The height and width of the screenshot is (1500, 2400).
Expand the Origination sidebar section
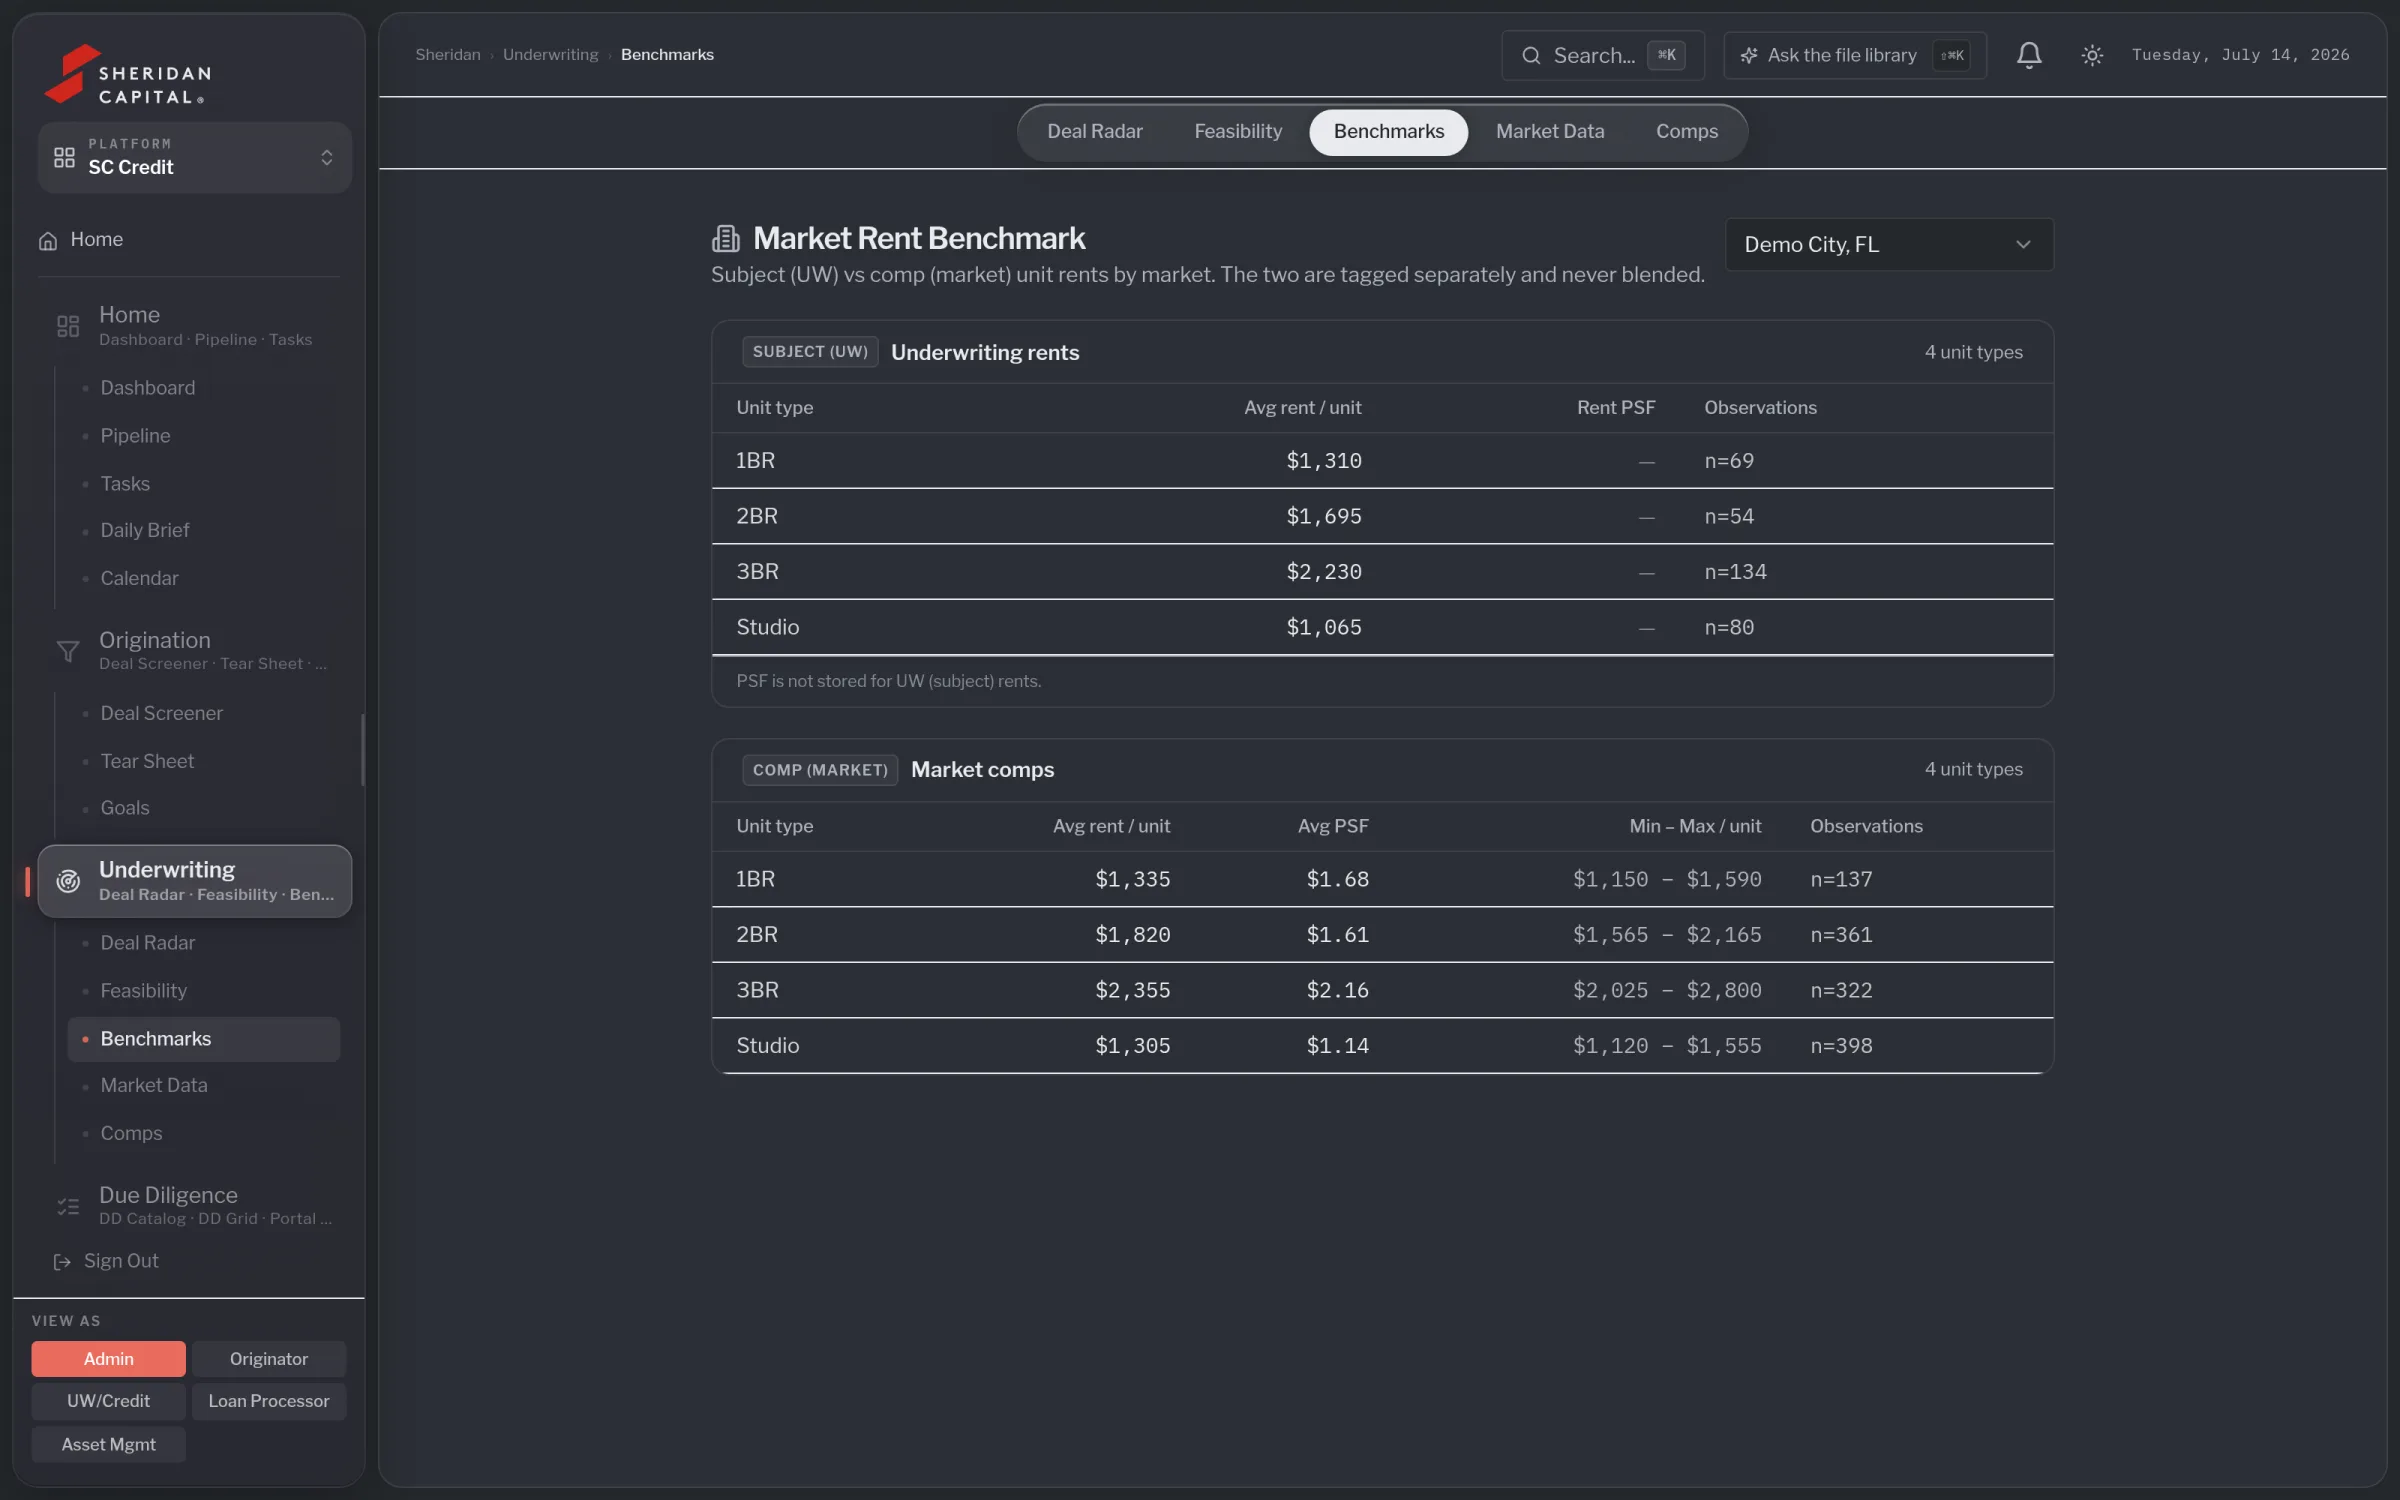click(x=194, y=650)
